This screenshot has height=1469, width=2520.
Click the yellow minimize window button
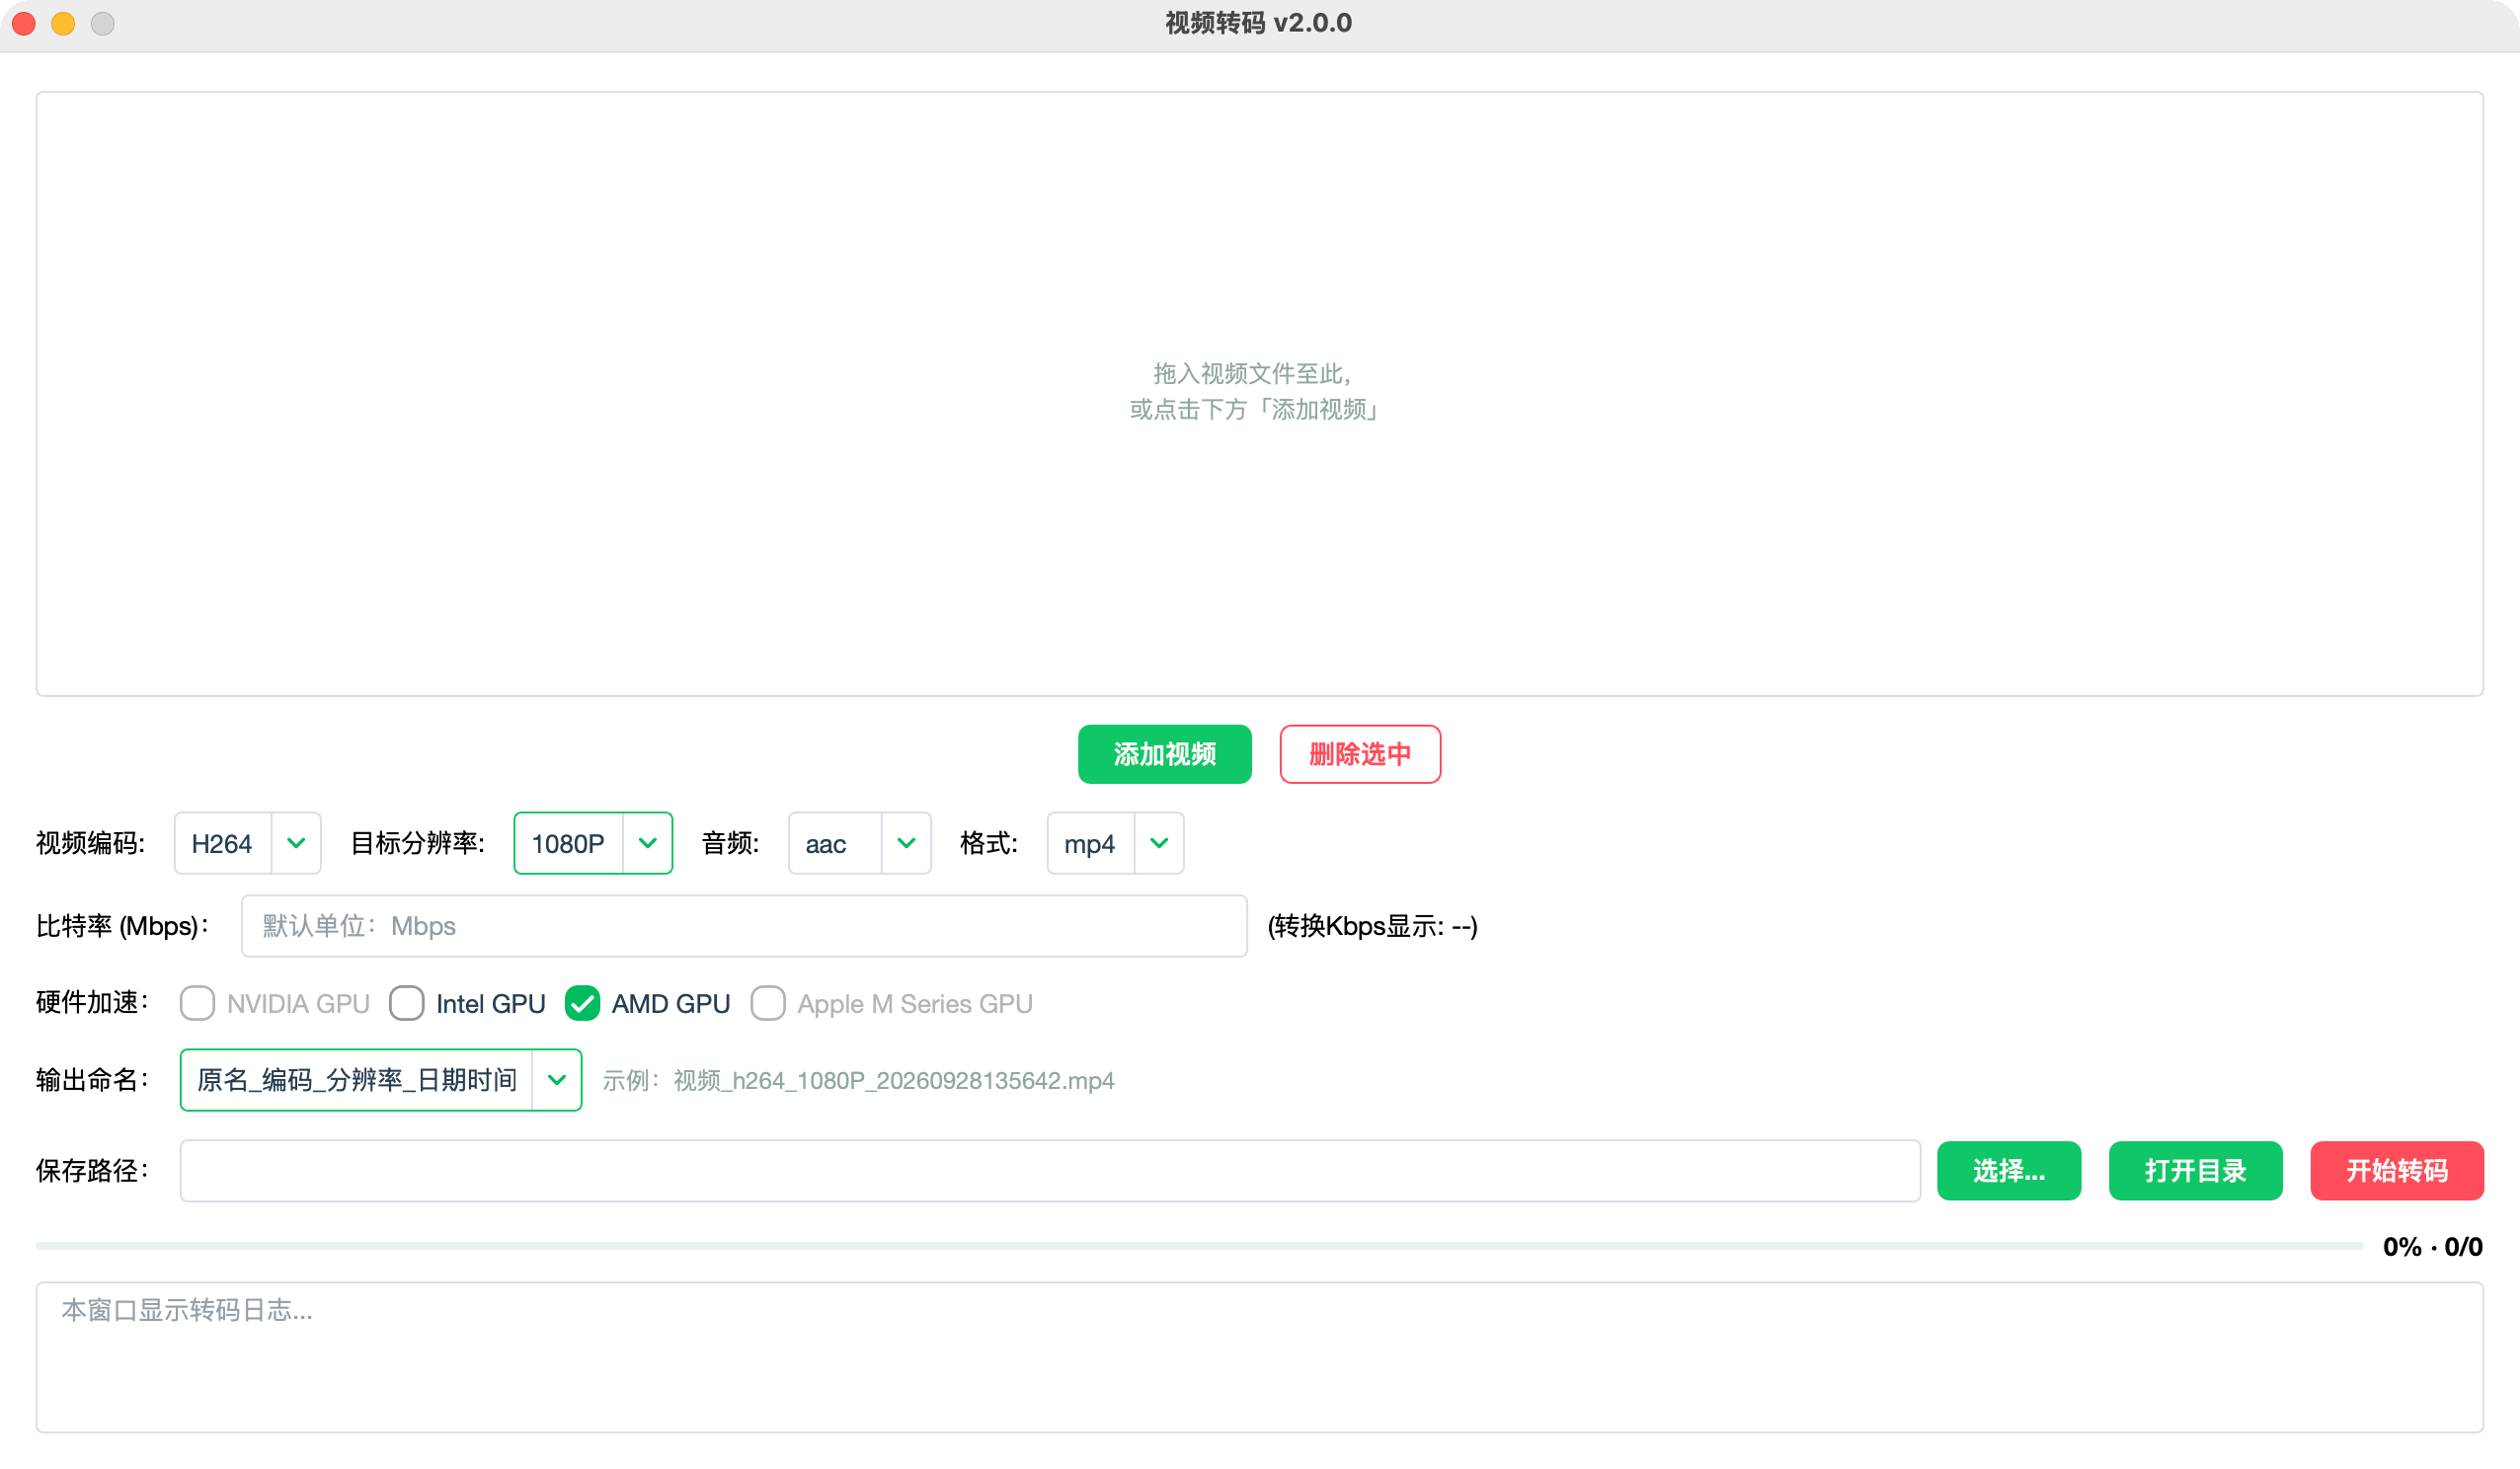click(x=63, y=23)
